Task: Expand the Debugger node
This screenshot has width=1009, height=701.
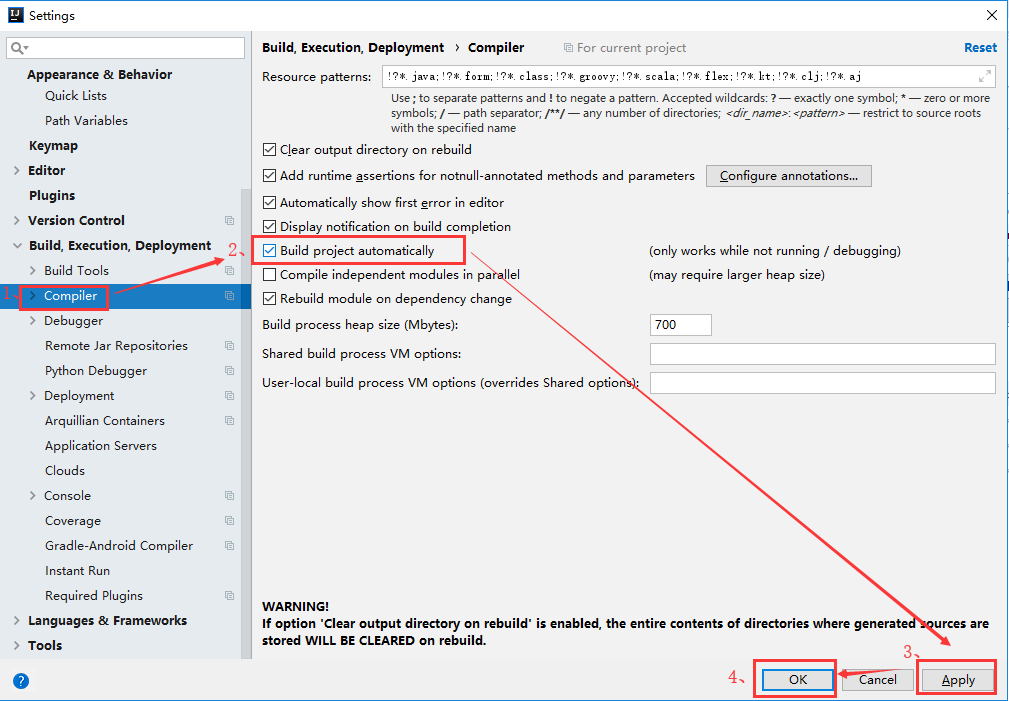Action: [33, 321]
